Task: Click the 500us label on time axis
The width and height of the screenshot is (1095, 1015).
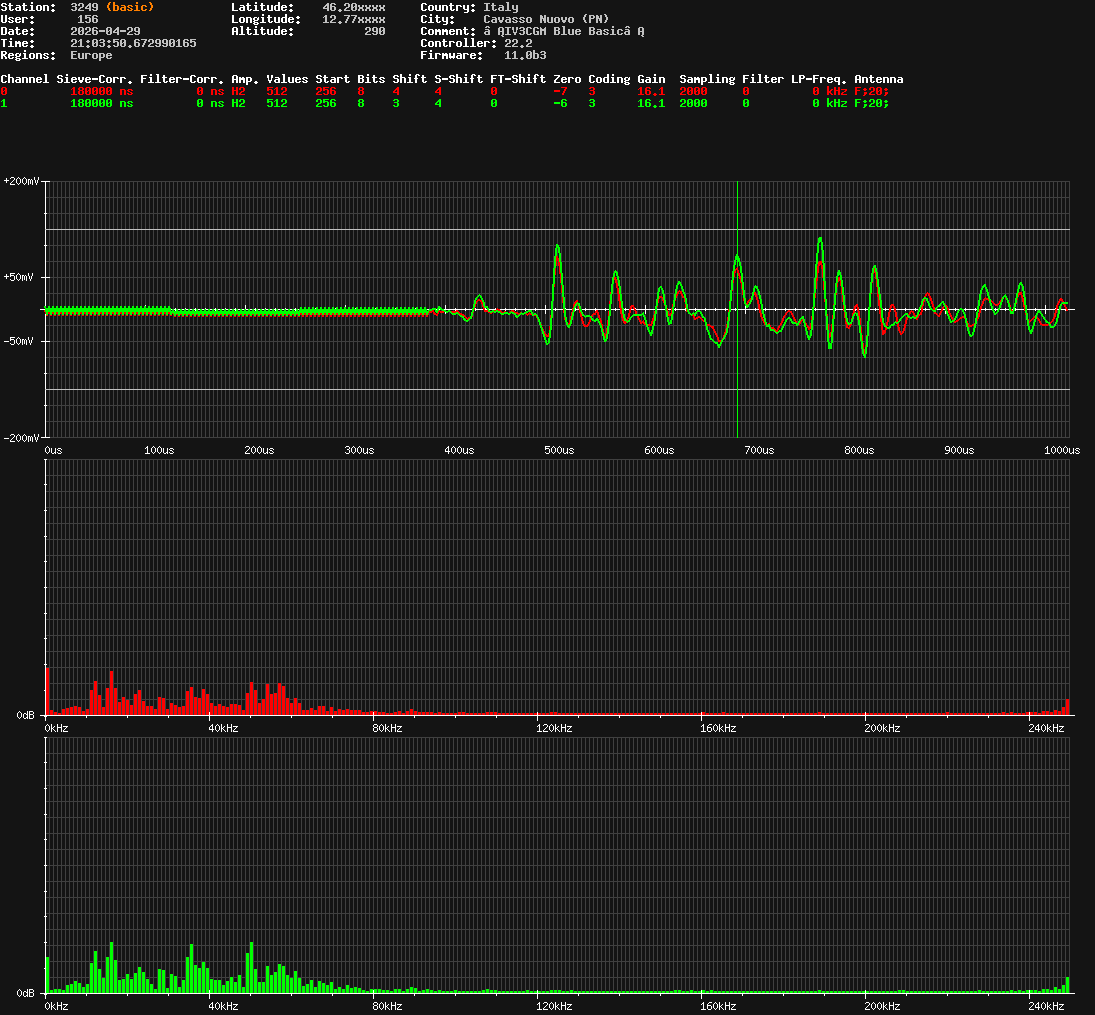Action: (x=559, y=451)
